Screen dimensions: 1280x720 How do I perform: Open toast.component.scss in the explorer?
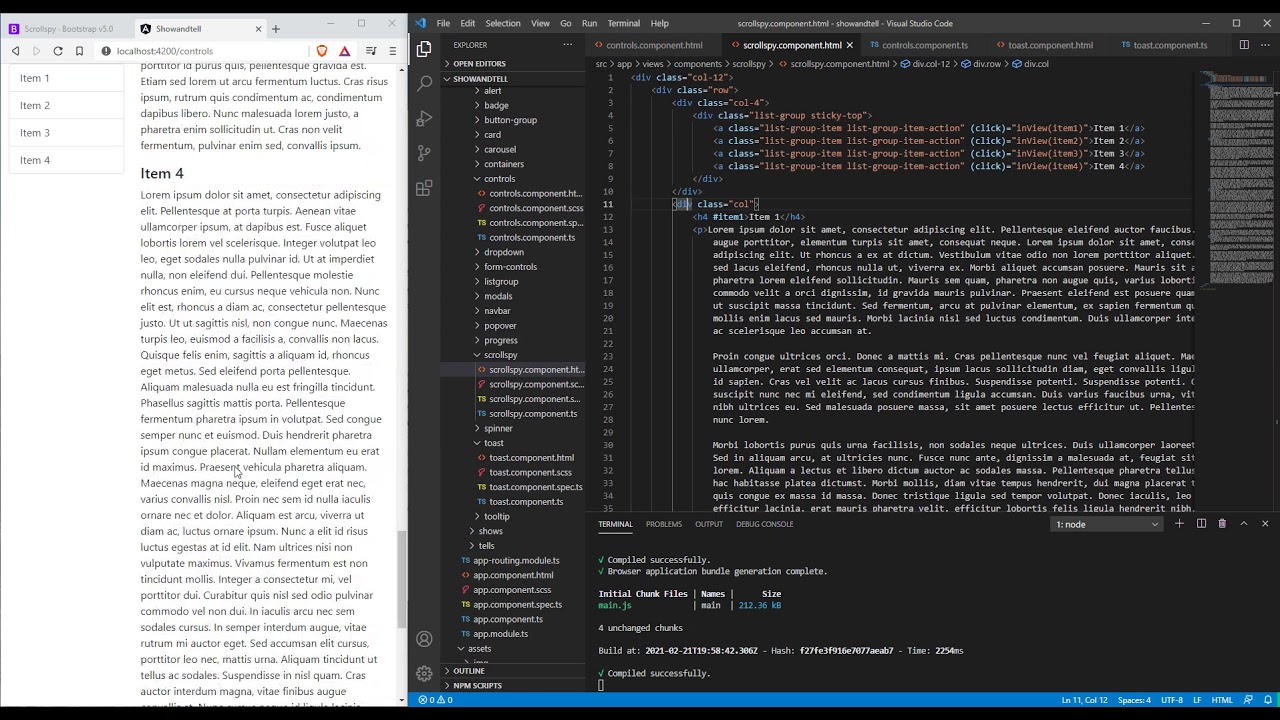(531, 472)
